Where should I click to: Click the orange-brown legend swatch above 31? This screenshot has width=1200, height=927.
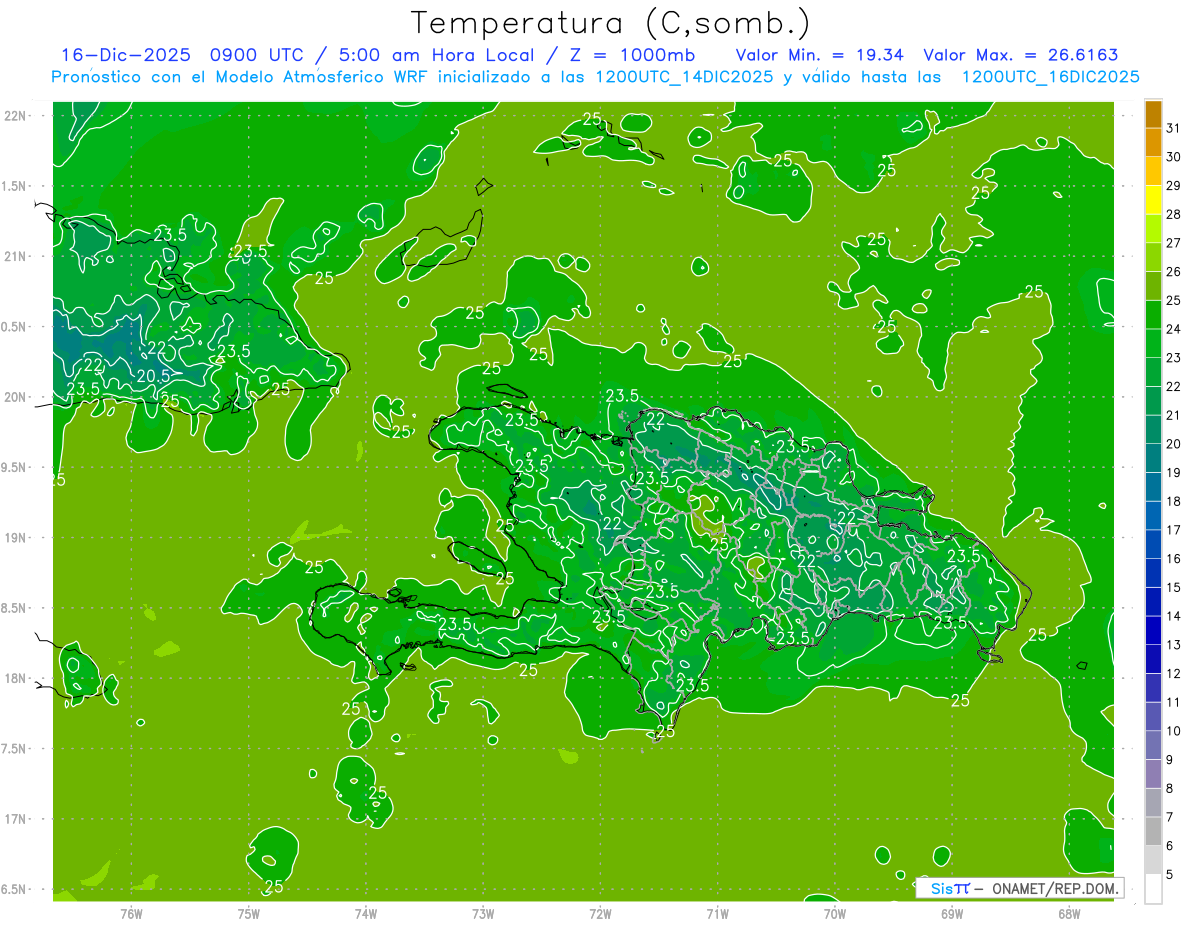(1153, 114)
